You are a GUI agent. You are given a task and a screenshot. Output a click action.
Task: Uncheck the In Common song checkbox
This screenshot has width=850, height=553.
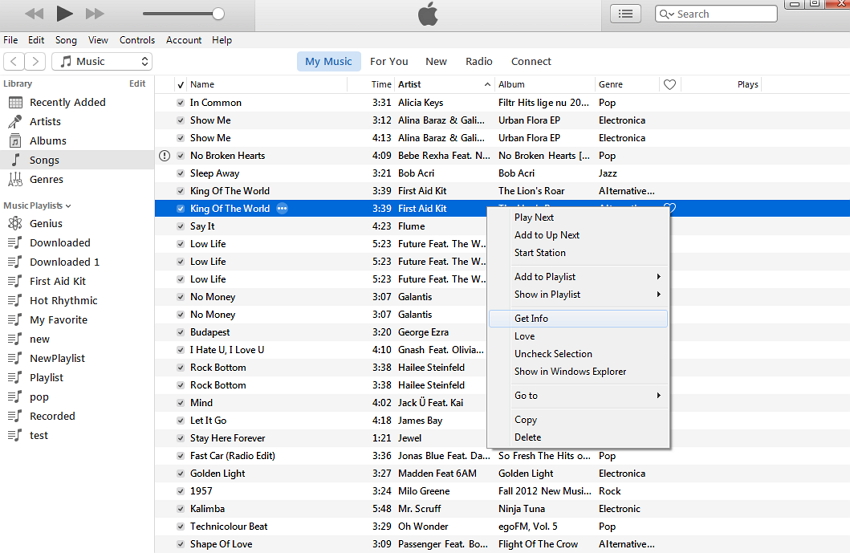180,103
